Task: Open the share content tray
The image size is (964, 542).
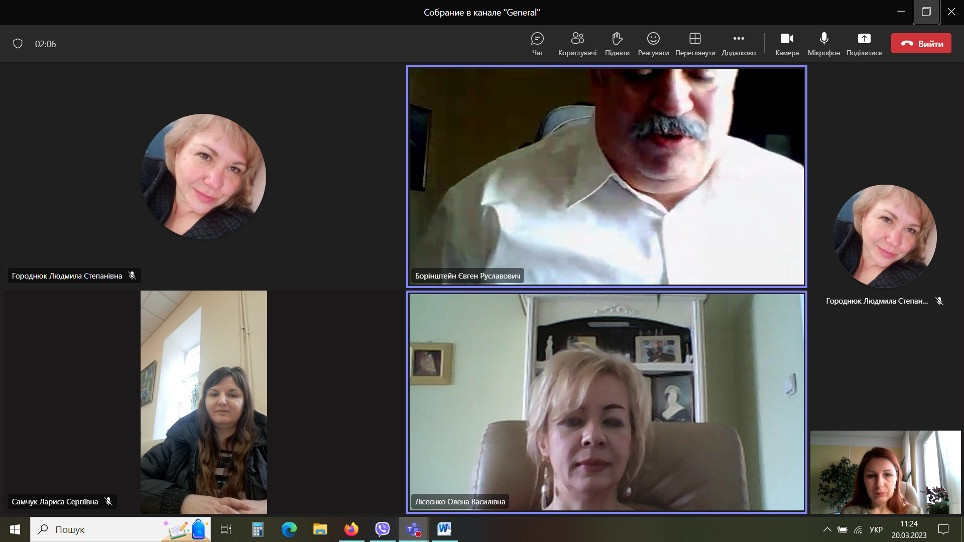Action: click(864, 42)
